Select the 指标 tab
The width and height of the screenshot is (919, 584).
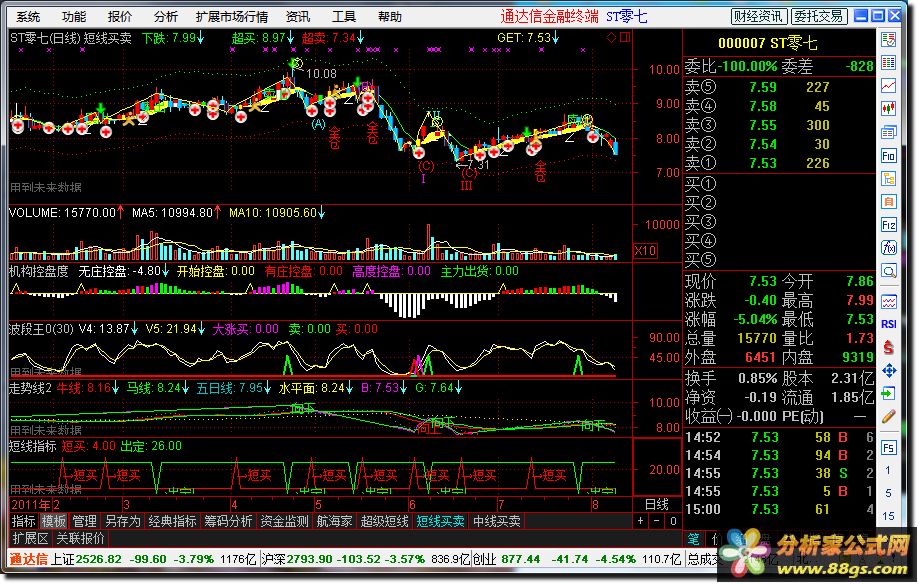[24, 521]
